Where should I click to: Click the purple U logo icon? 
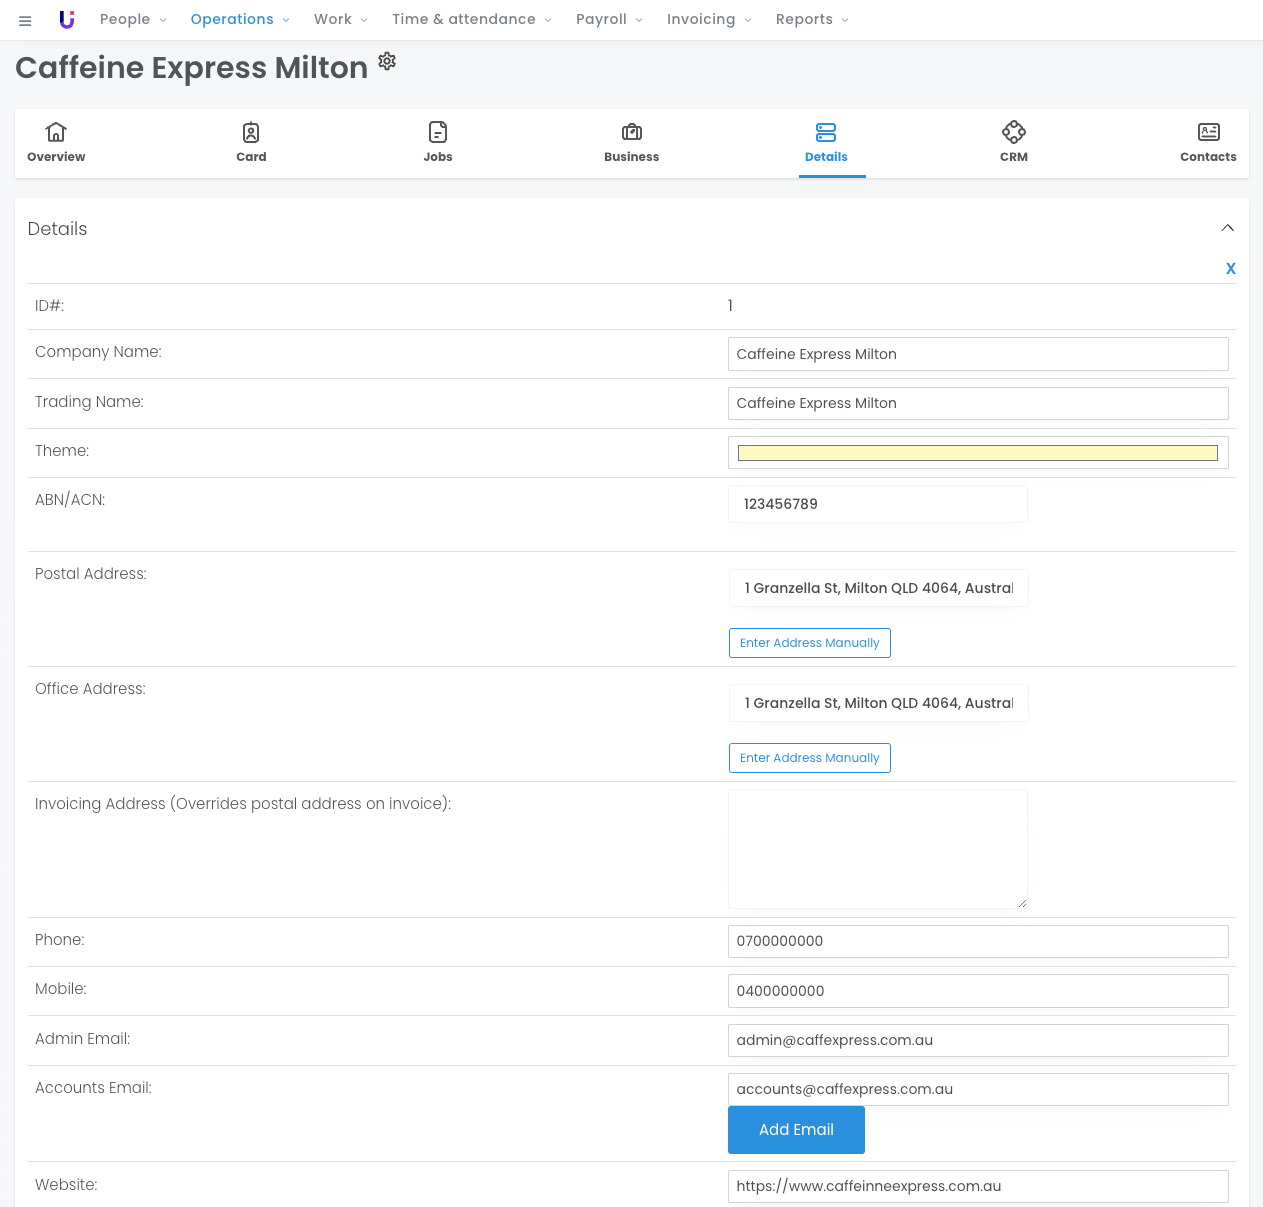click(67, 20)
